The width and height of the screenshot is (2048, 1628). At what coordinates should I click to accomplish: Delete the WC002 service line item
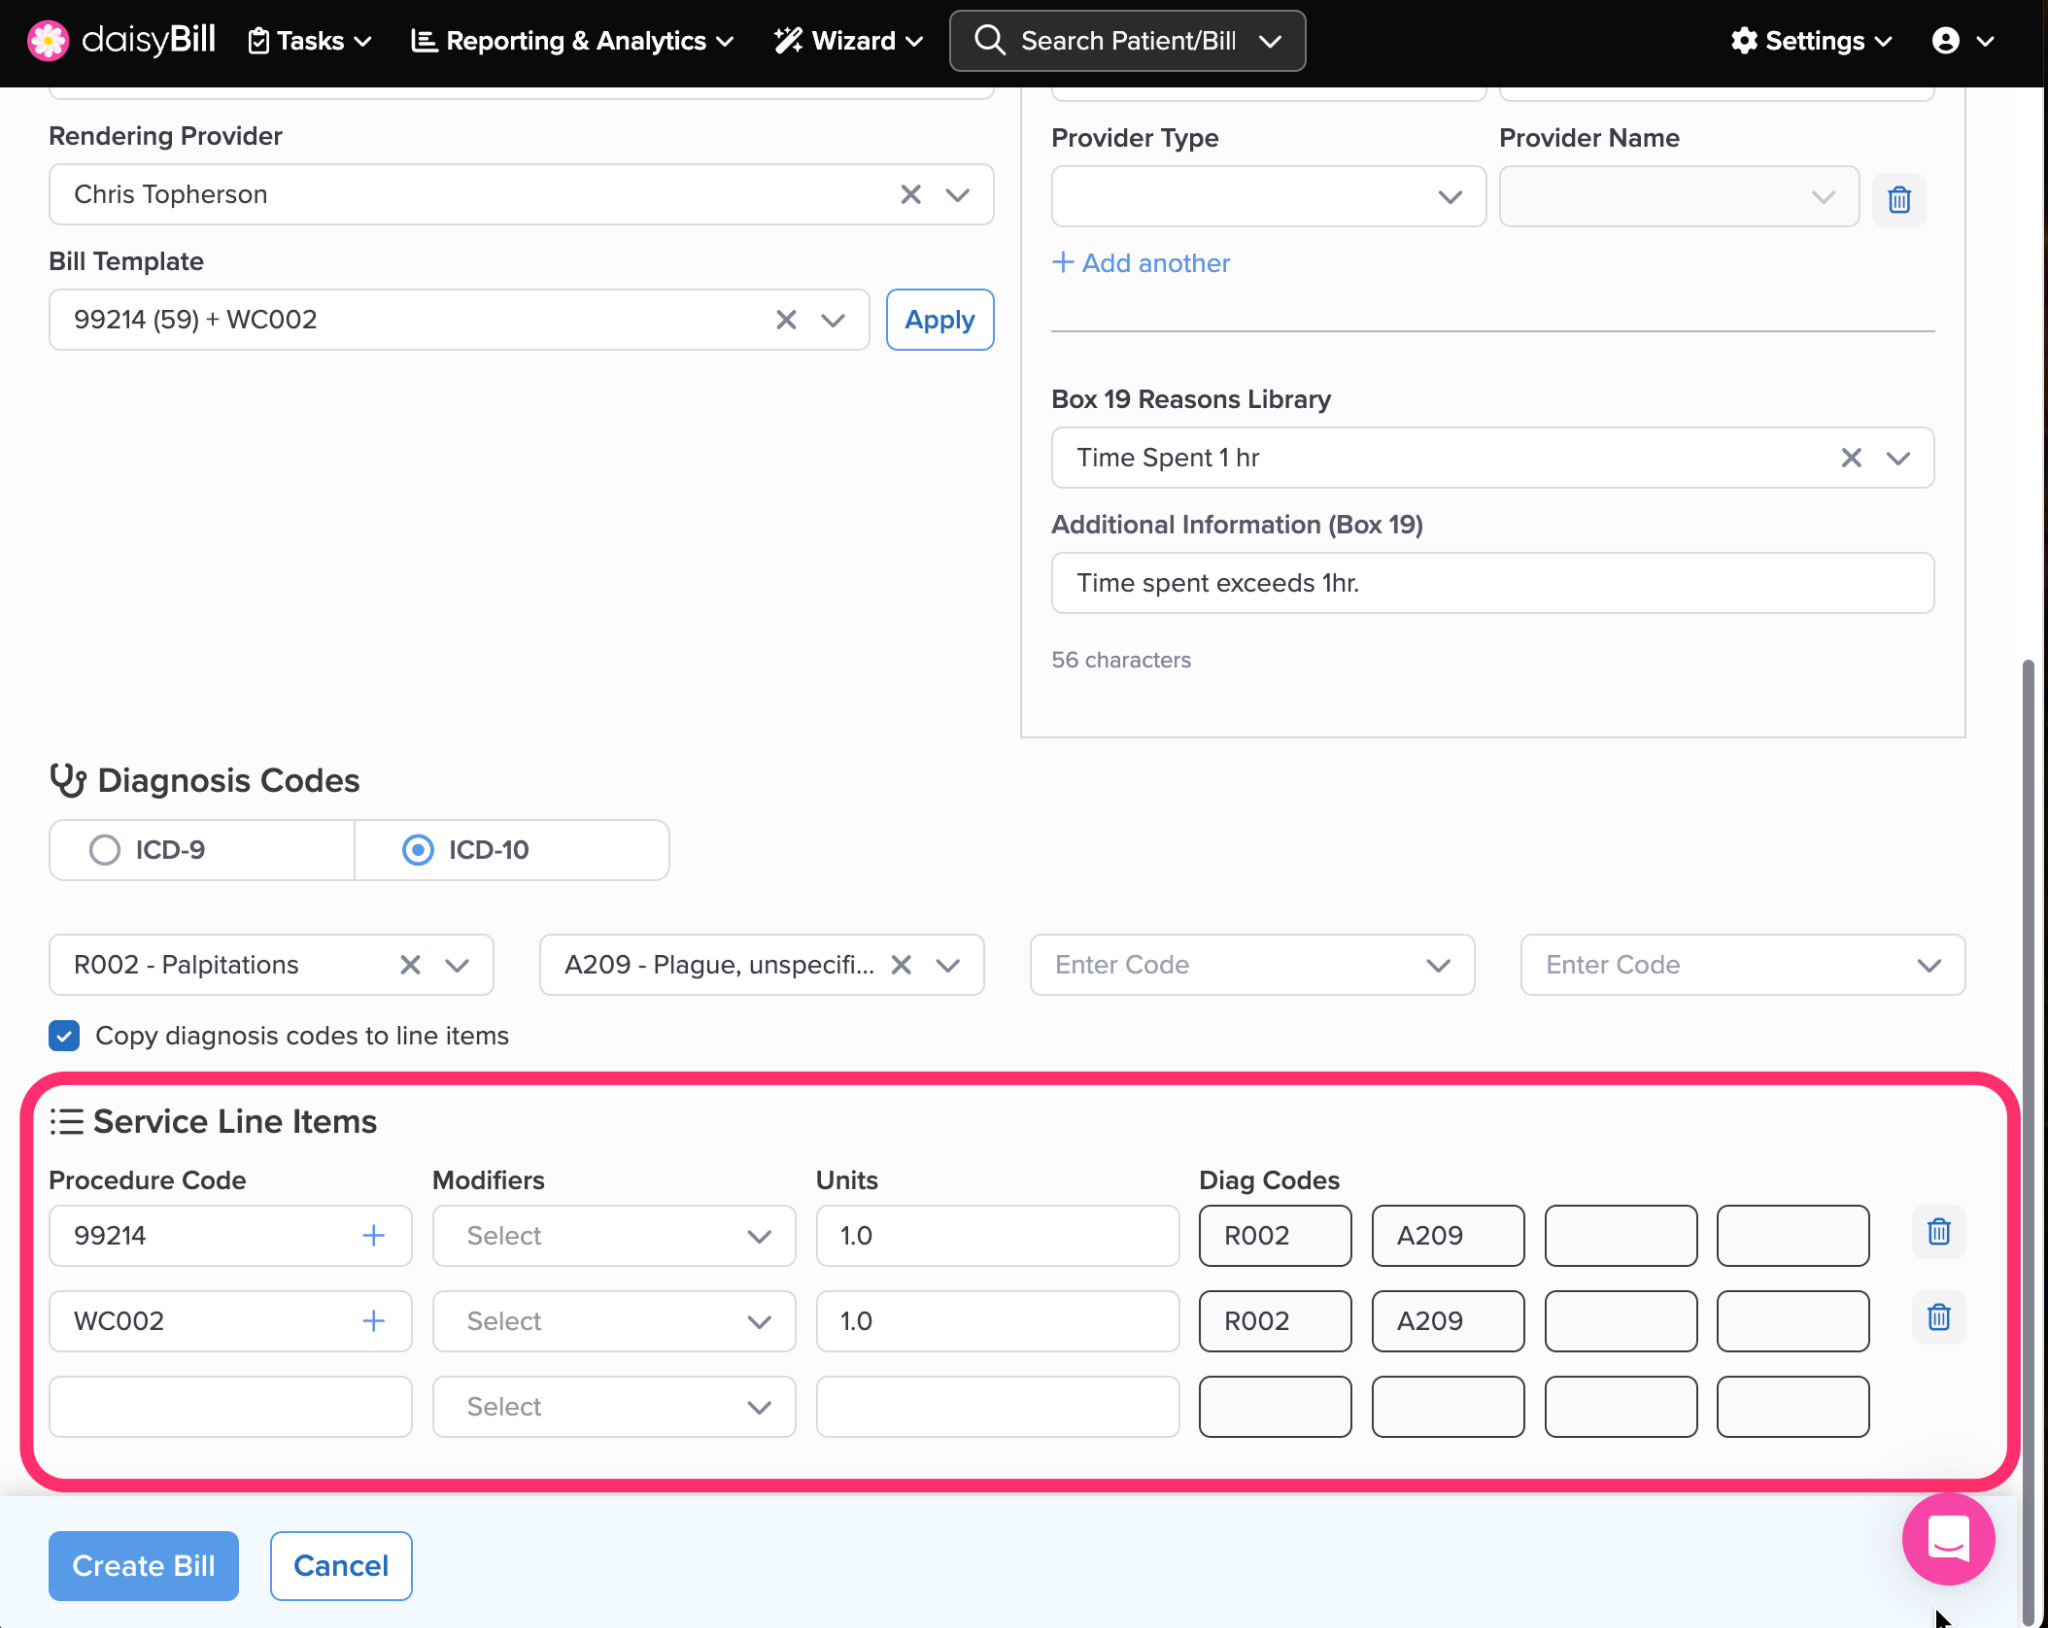click(x=1938, y=1317)
